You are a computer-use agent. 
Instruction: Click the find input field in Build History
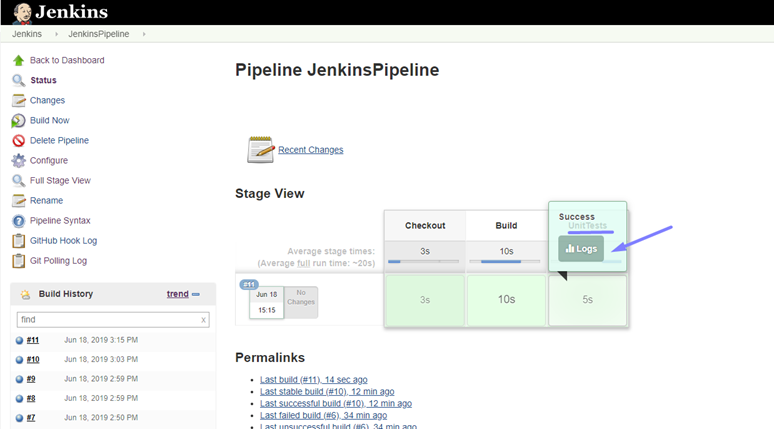(113, 320)
